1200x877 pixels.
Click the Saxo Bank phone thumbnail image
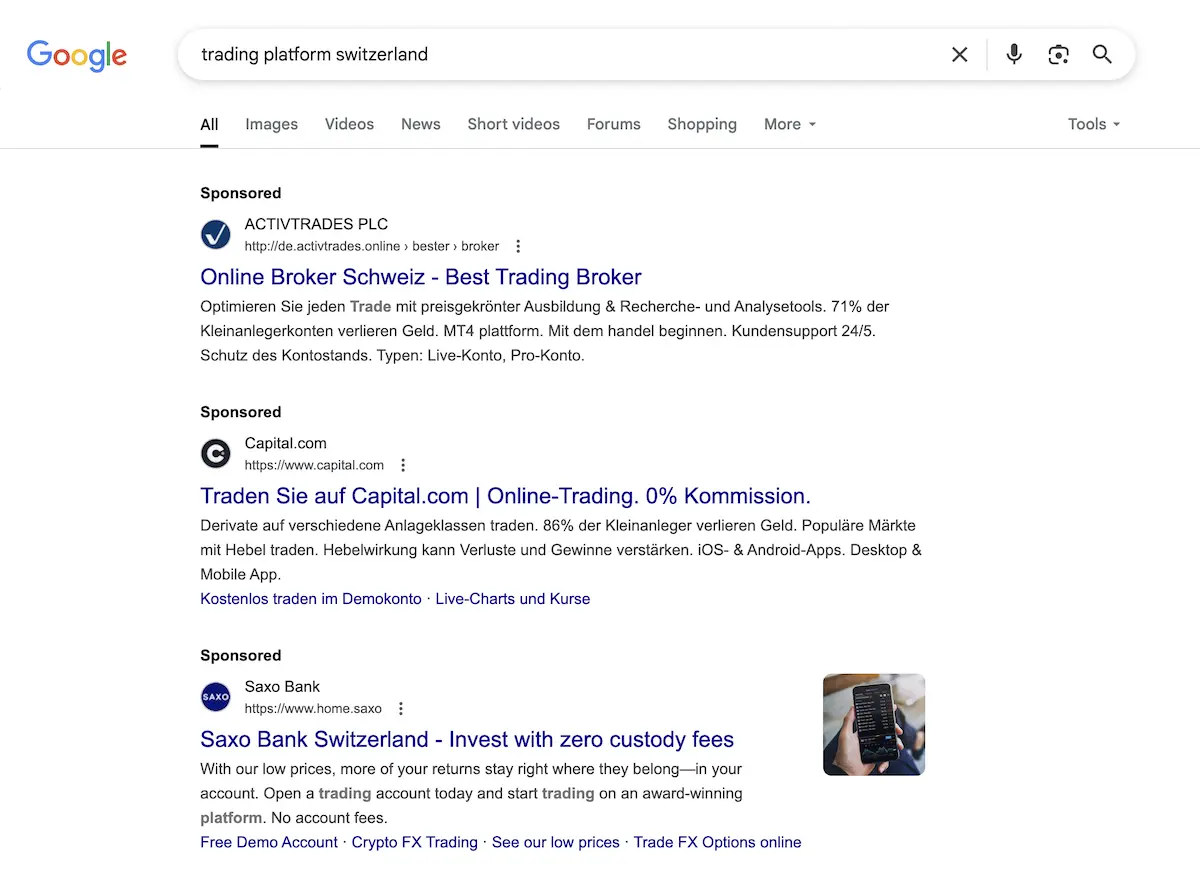point(874,724)
